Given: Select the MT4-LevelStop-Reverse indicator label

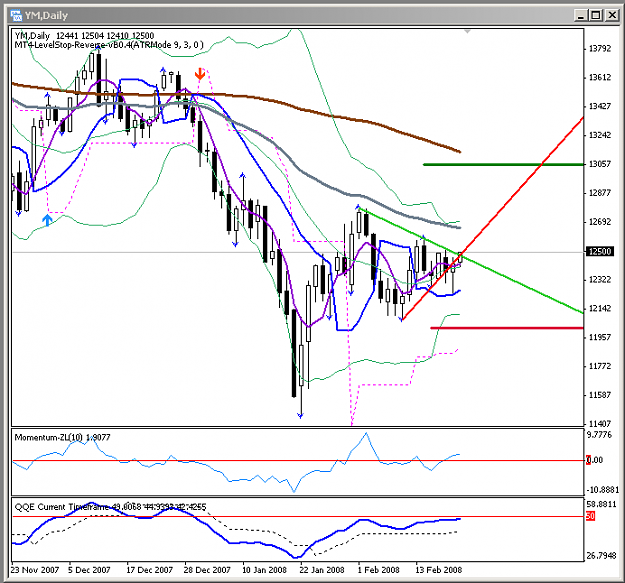Looking at the screenshot, I should (109, 45).
